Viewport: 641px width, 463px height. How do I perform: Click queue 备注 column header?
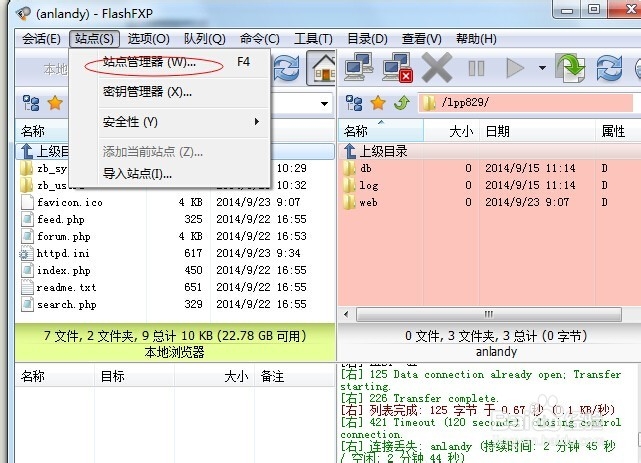tap(295, 376)
